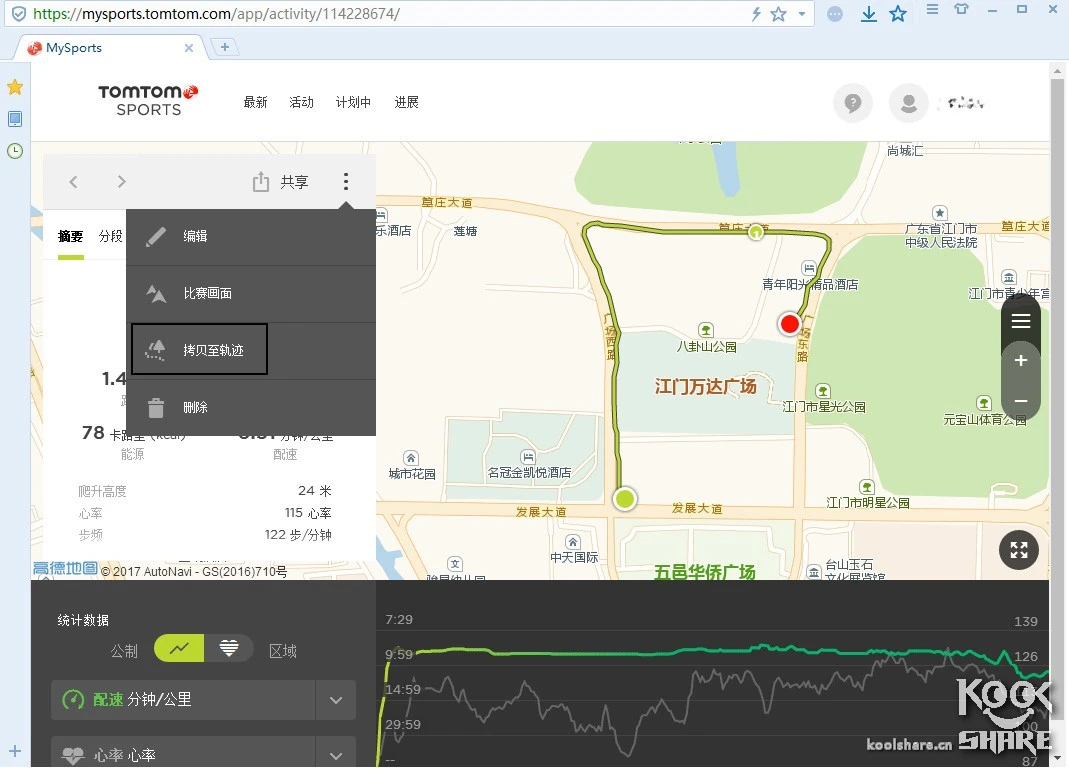The width and height of the screenshot is (1069, 770).
Task: Click the route midpoint marker on 篁庄大道
Action: (755, 233)
